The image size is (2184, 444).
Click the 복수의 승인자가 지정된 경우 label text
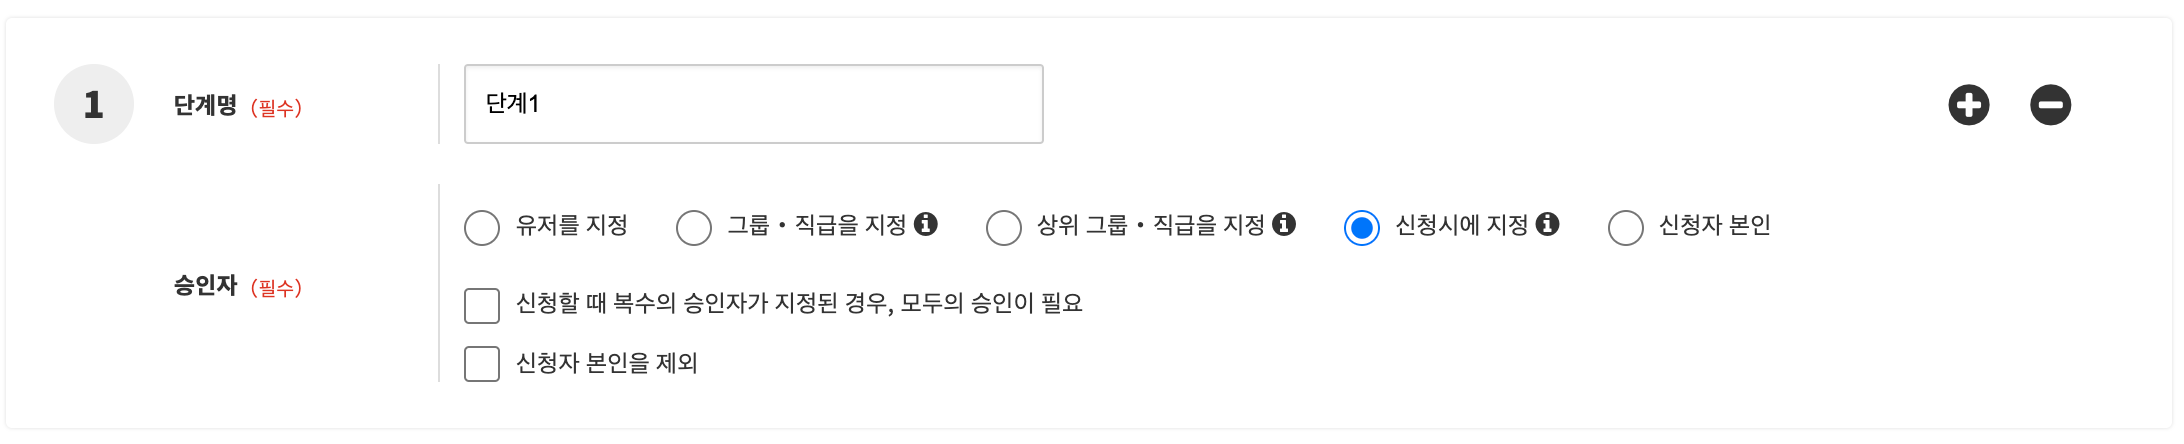[x=798, y=303]
